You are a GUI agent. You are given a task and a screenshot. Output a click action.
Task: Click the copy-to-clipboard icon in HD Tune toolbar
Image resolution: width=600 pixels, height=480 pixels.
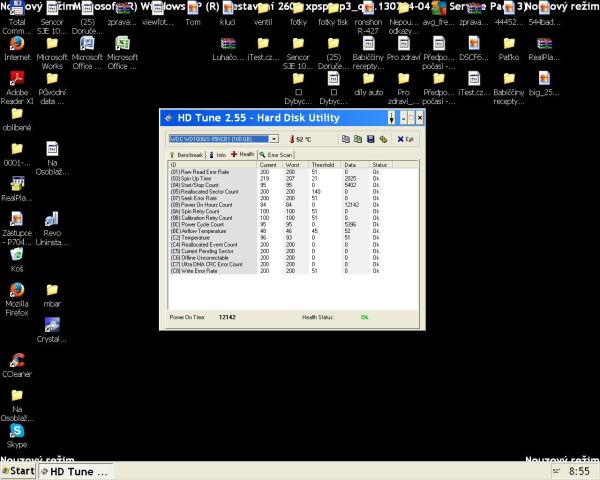[346, 139]
